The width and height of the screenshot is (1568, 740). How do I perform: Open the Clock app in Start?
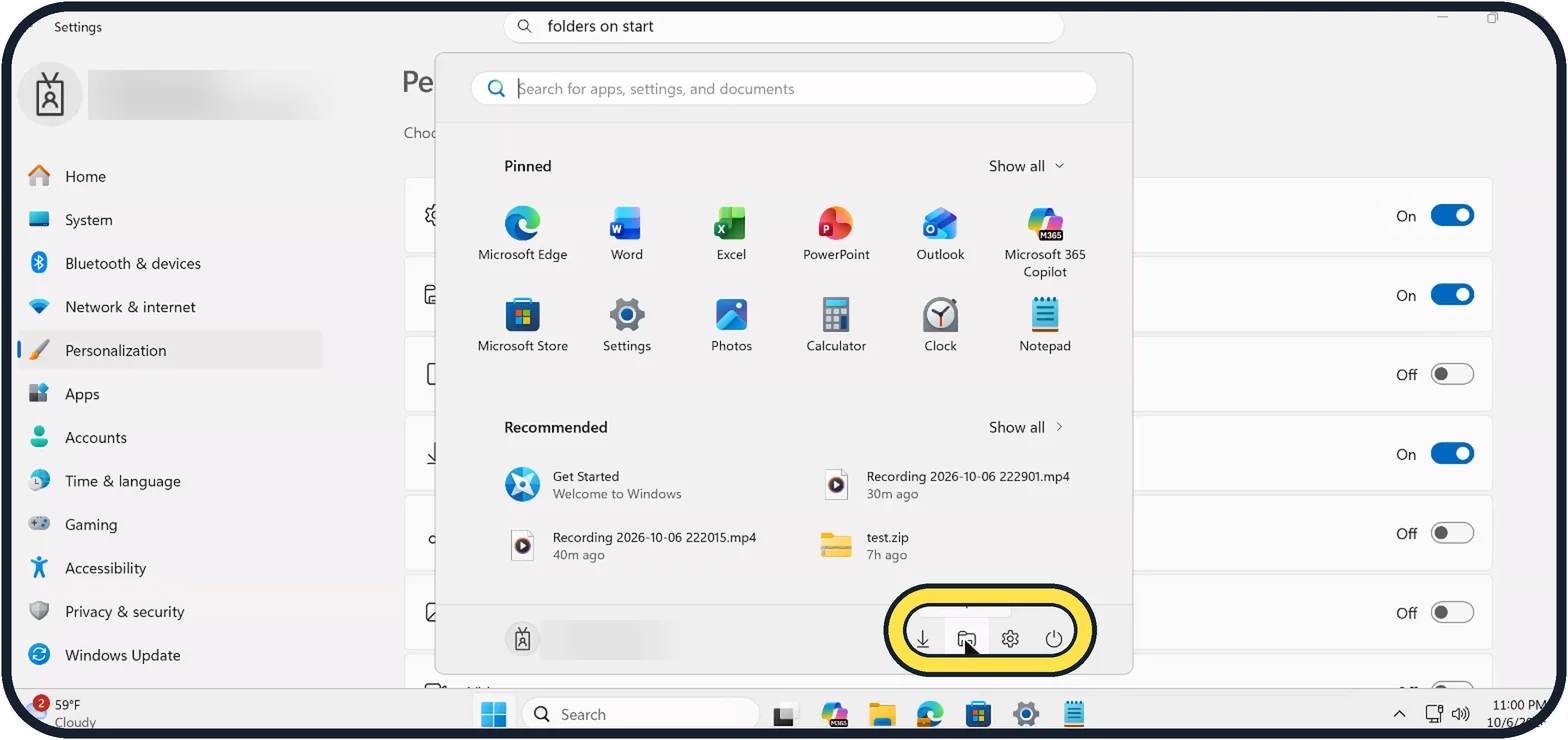(940, 325)
